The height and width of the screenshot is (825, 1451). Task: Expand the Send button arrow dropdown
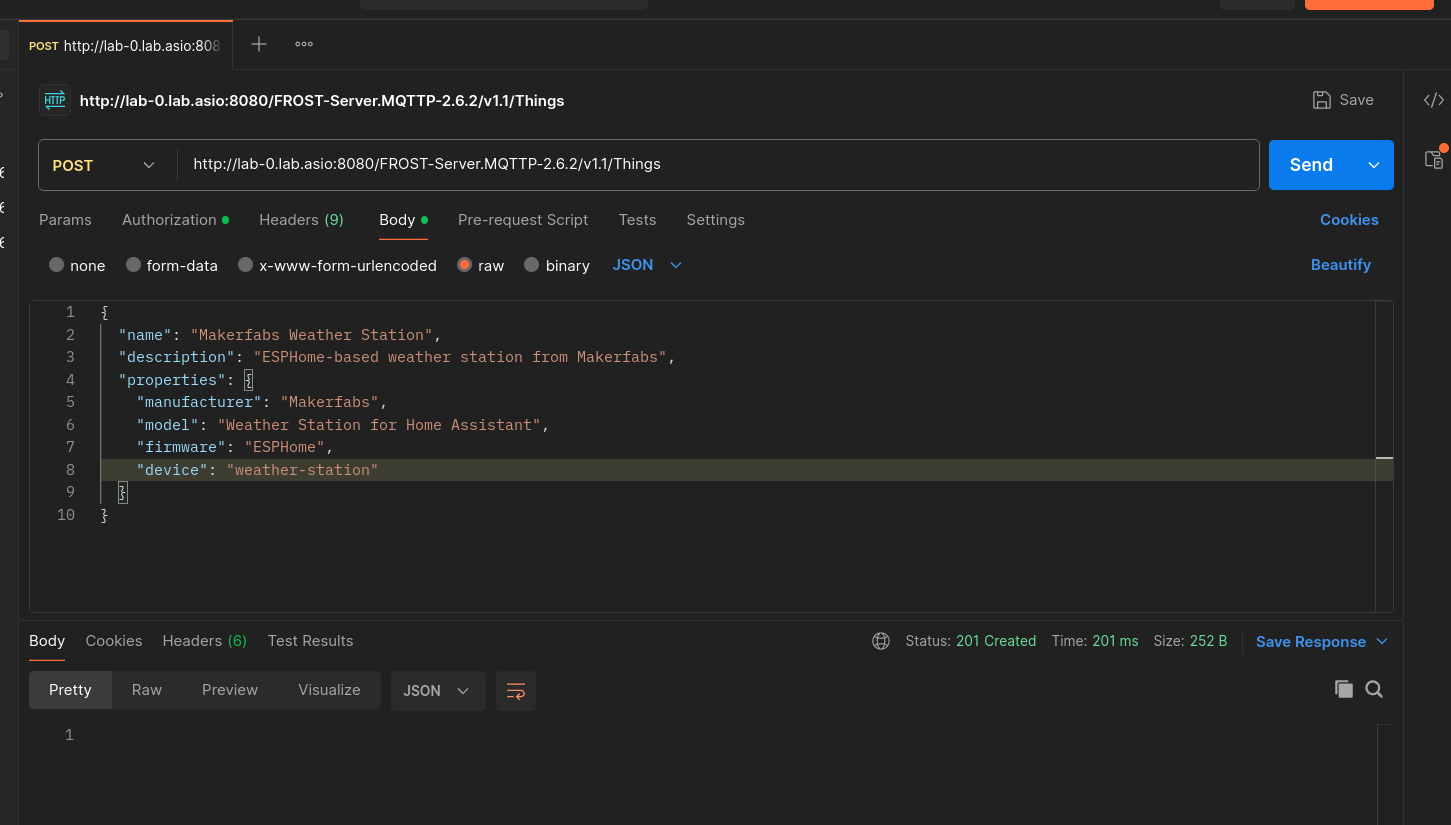(1374, 165)
